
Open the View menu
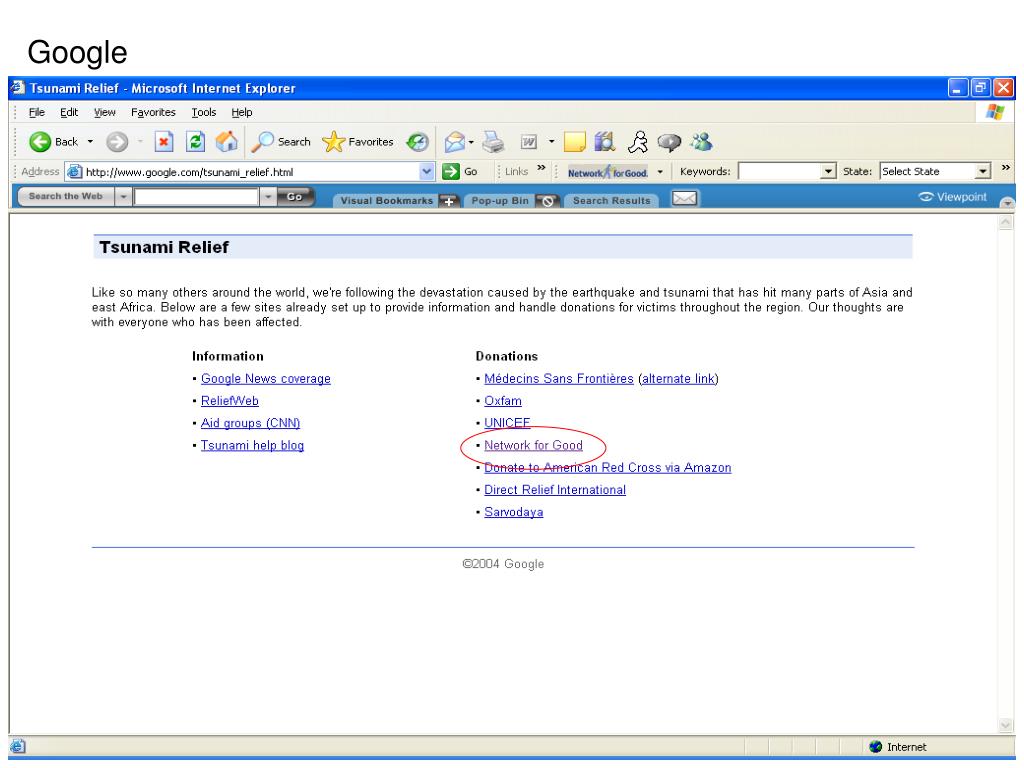point(104,112)
